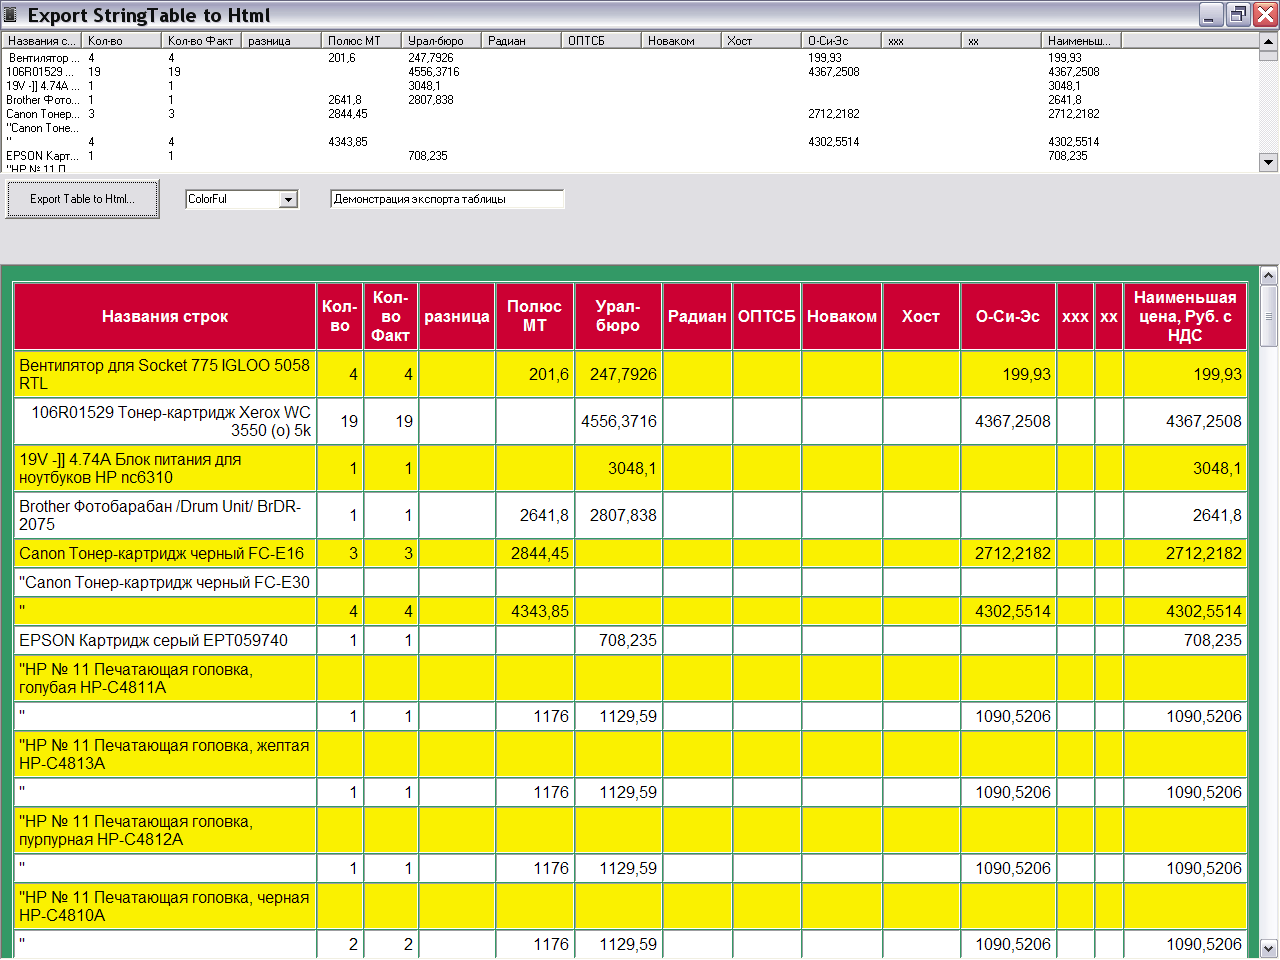Open the ColorFul style dropdown
This screenshot has width=1280, height=960.
coord(288,199)
